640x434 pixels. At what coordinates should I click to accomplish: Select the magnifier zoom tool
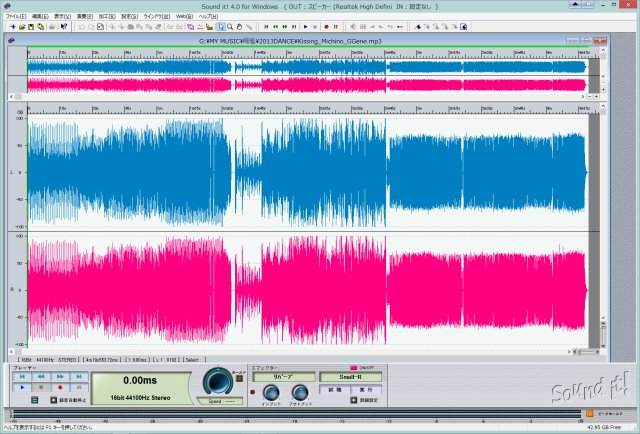pos(230,27)
